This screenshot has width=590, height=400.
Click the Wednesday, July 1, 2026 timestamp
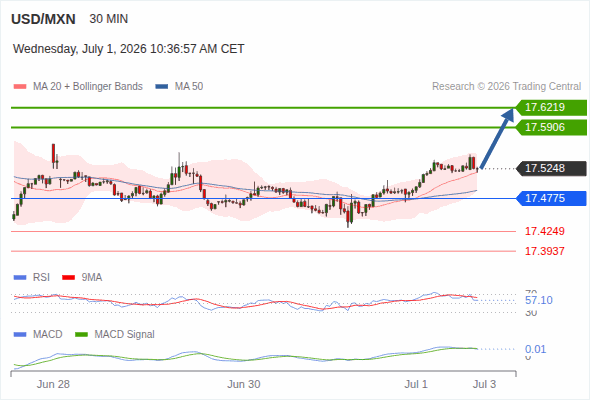(129, 49)
